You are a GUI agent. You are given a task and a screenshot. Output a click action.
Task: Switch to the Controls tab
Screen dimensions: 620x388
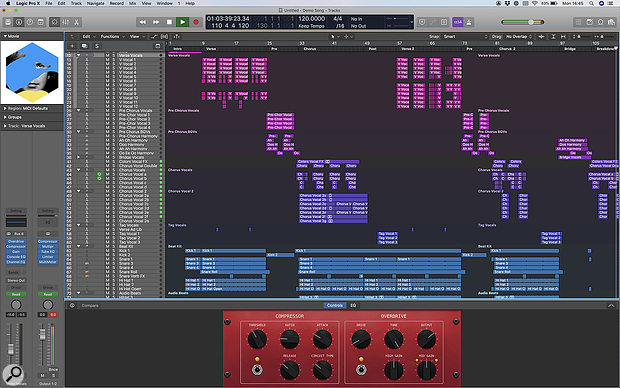(335, 305)
